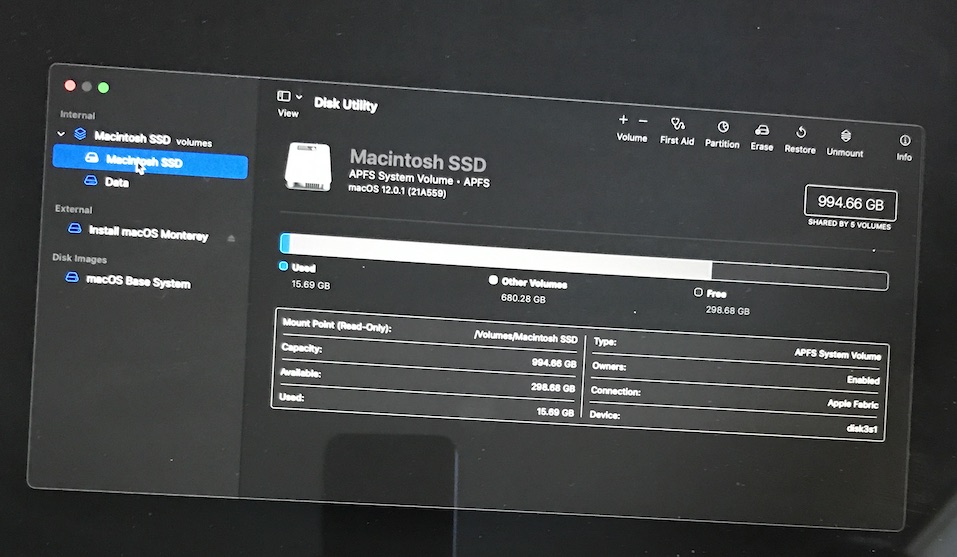The image size is (957, 557).
Task: Click the Macintosh SSD volume heading
Action: click(x=418, y=160)
